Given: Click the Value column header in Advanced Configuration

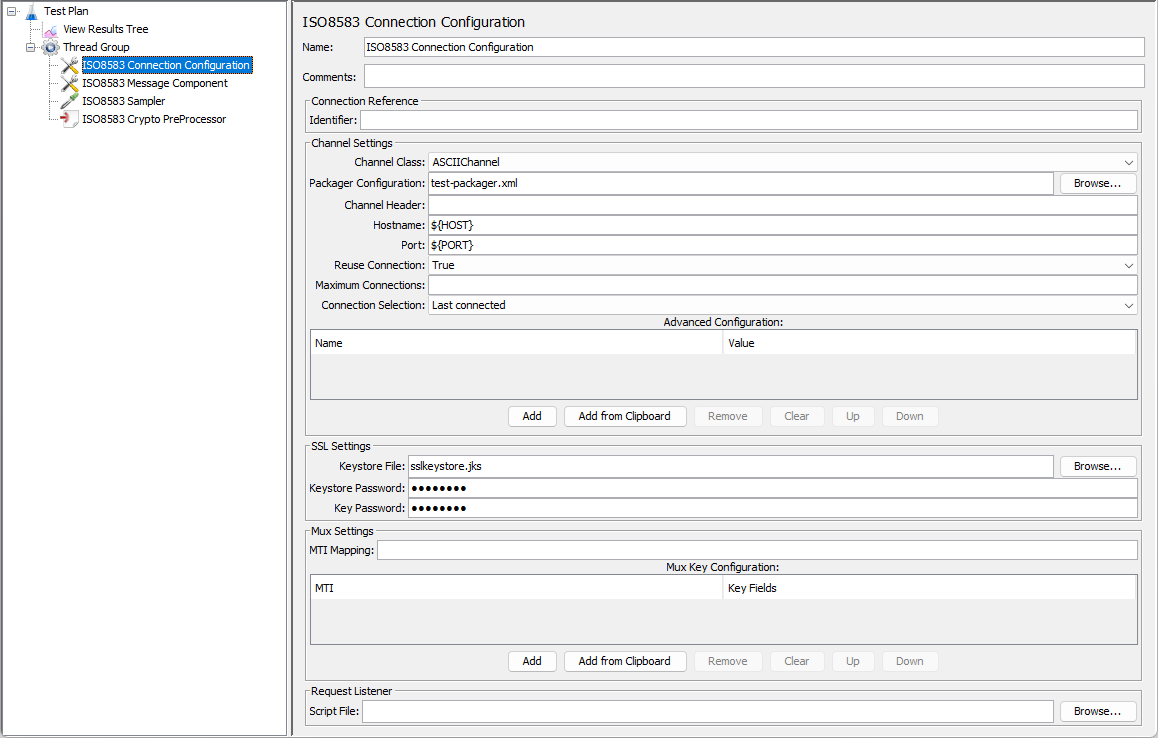Looking at the screenshot, I should point(929,343).
